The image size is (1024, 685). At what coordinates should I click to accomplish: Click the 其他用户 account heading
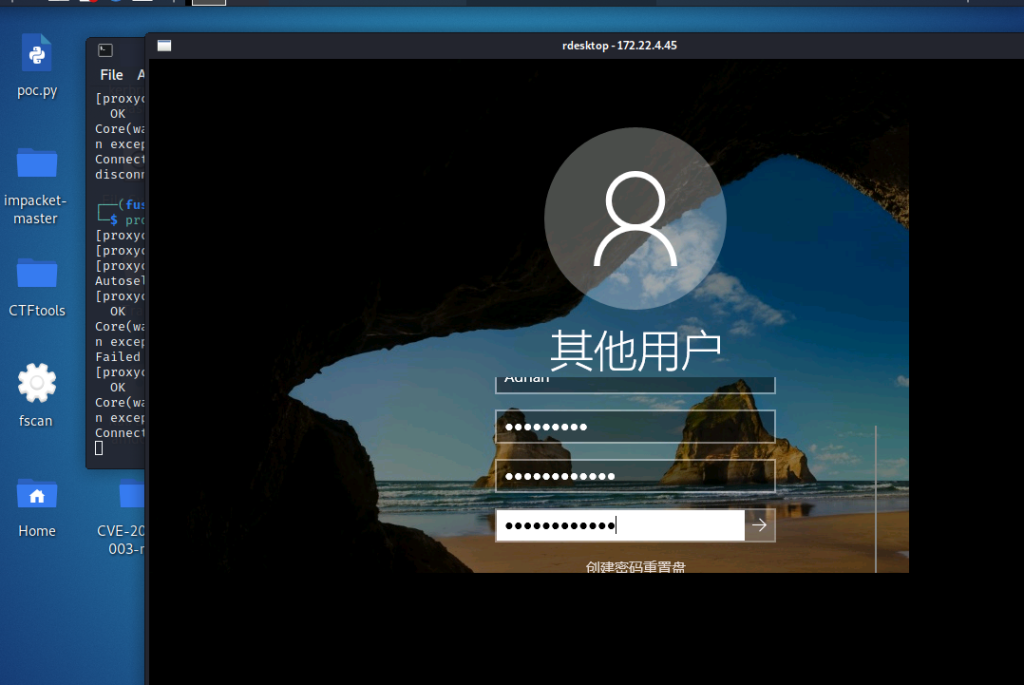pos(635,348)
